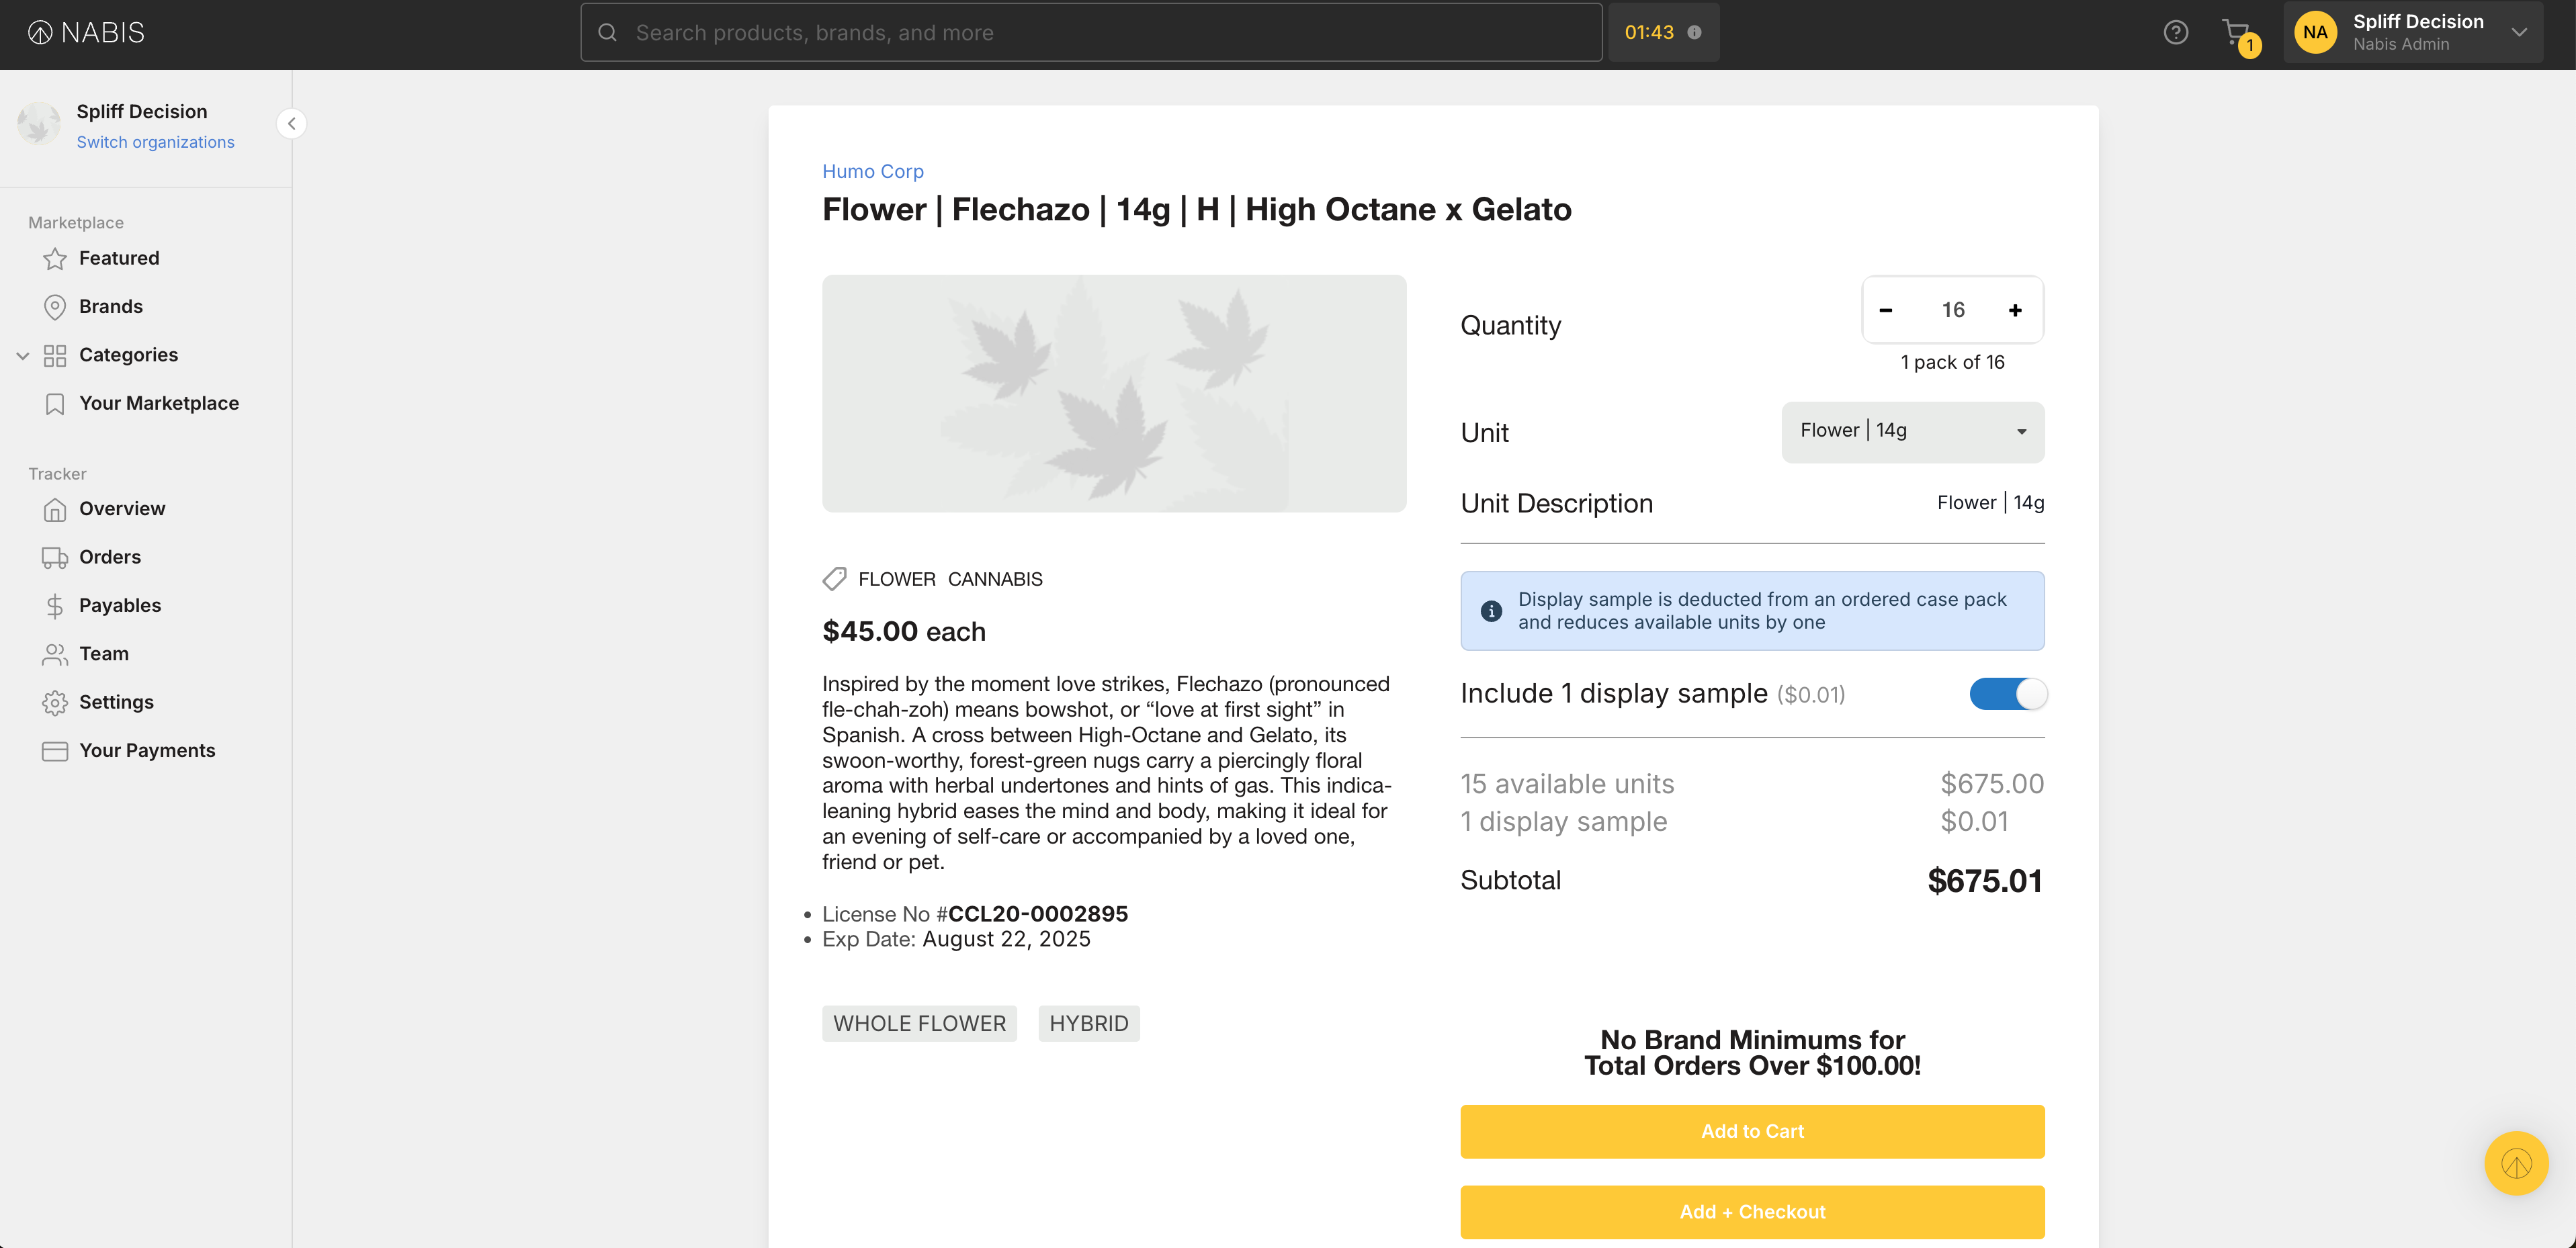Click Switch organizations link
The width and height of the screenshot is (2576, 1248).
(155, 142)
